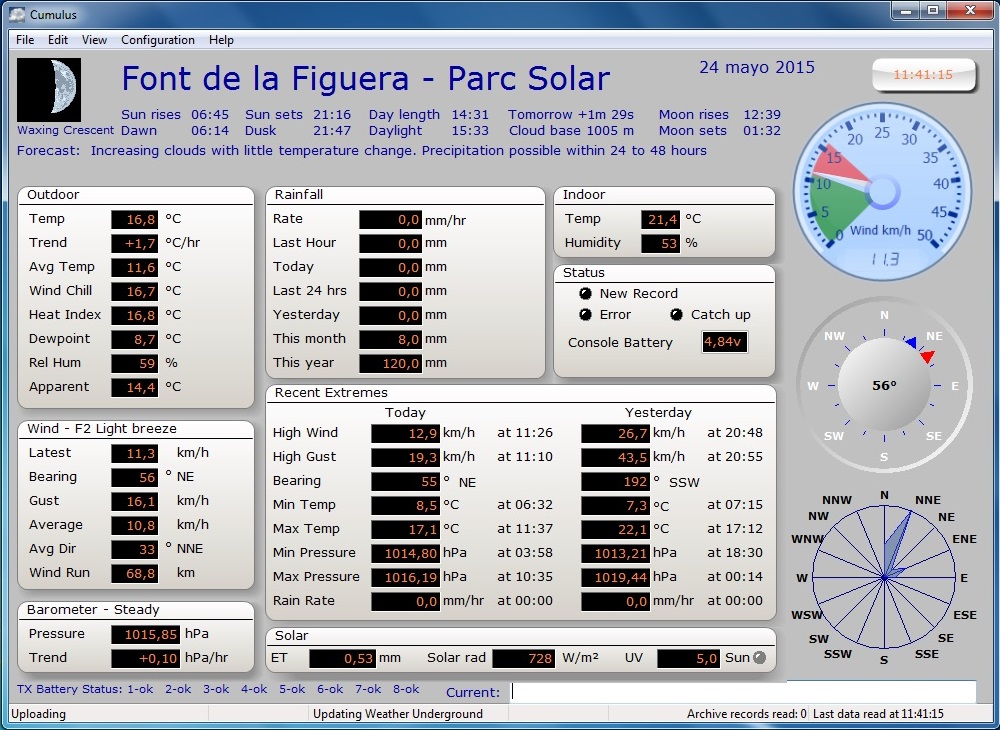Click the Cloud base 1005 m text
The height and width of the screenshot is (730, 1000).
pos(571,131)
